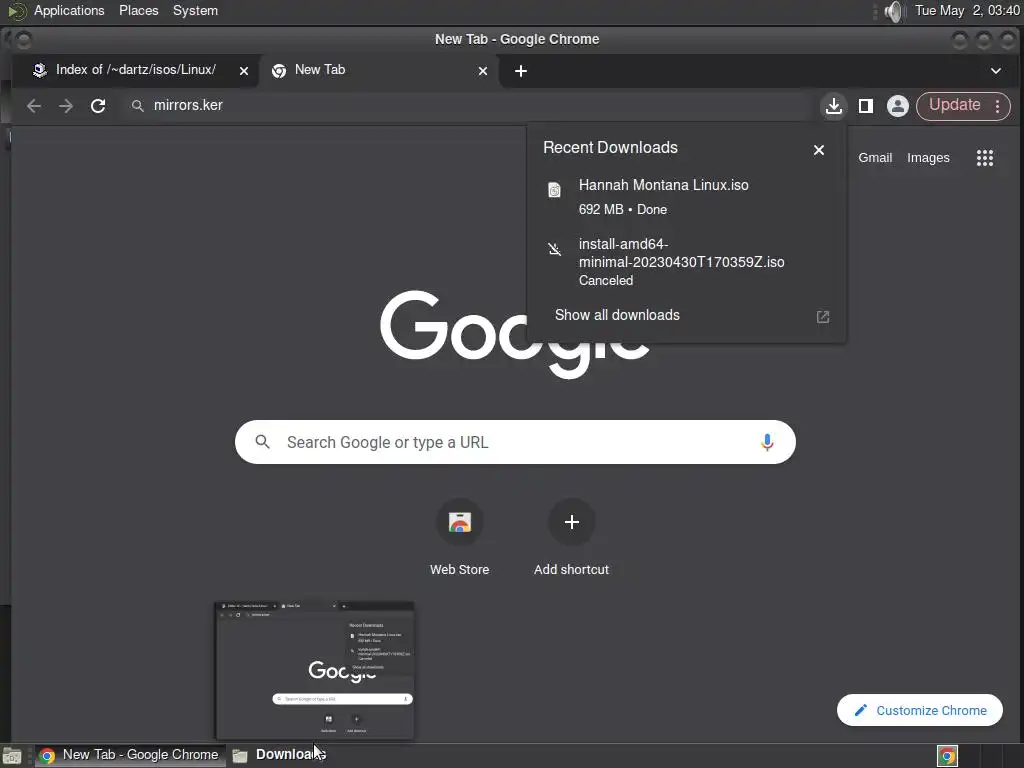Click Customize Chrome button
This screenshot has height=768, width=1024.
click(x=920, y=710)
